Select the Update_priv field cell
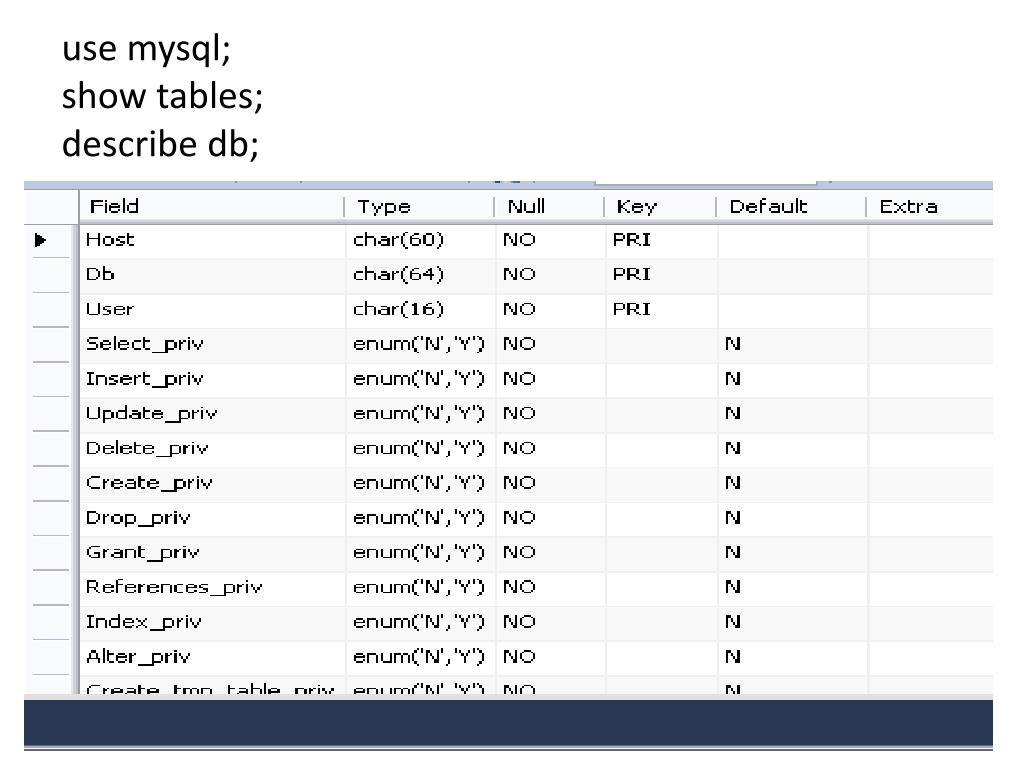Viewport: 1024px width, 768px height. 151,413
